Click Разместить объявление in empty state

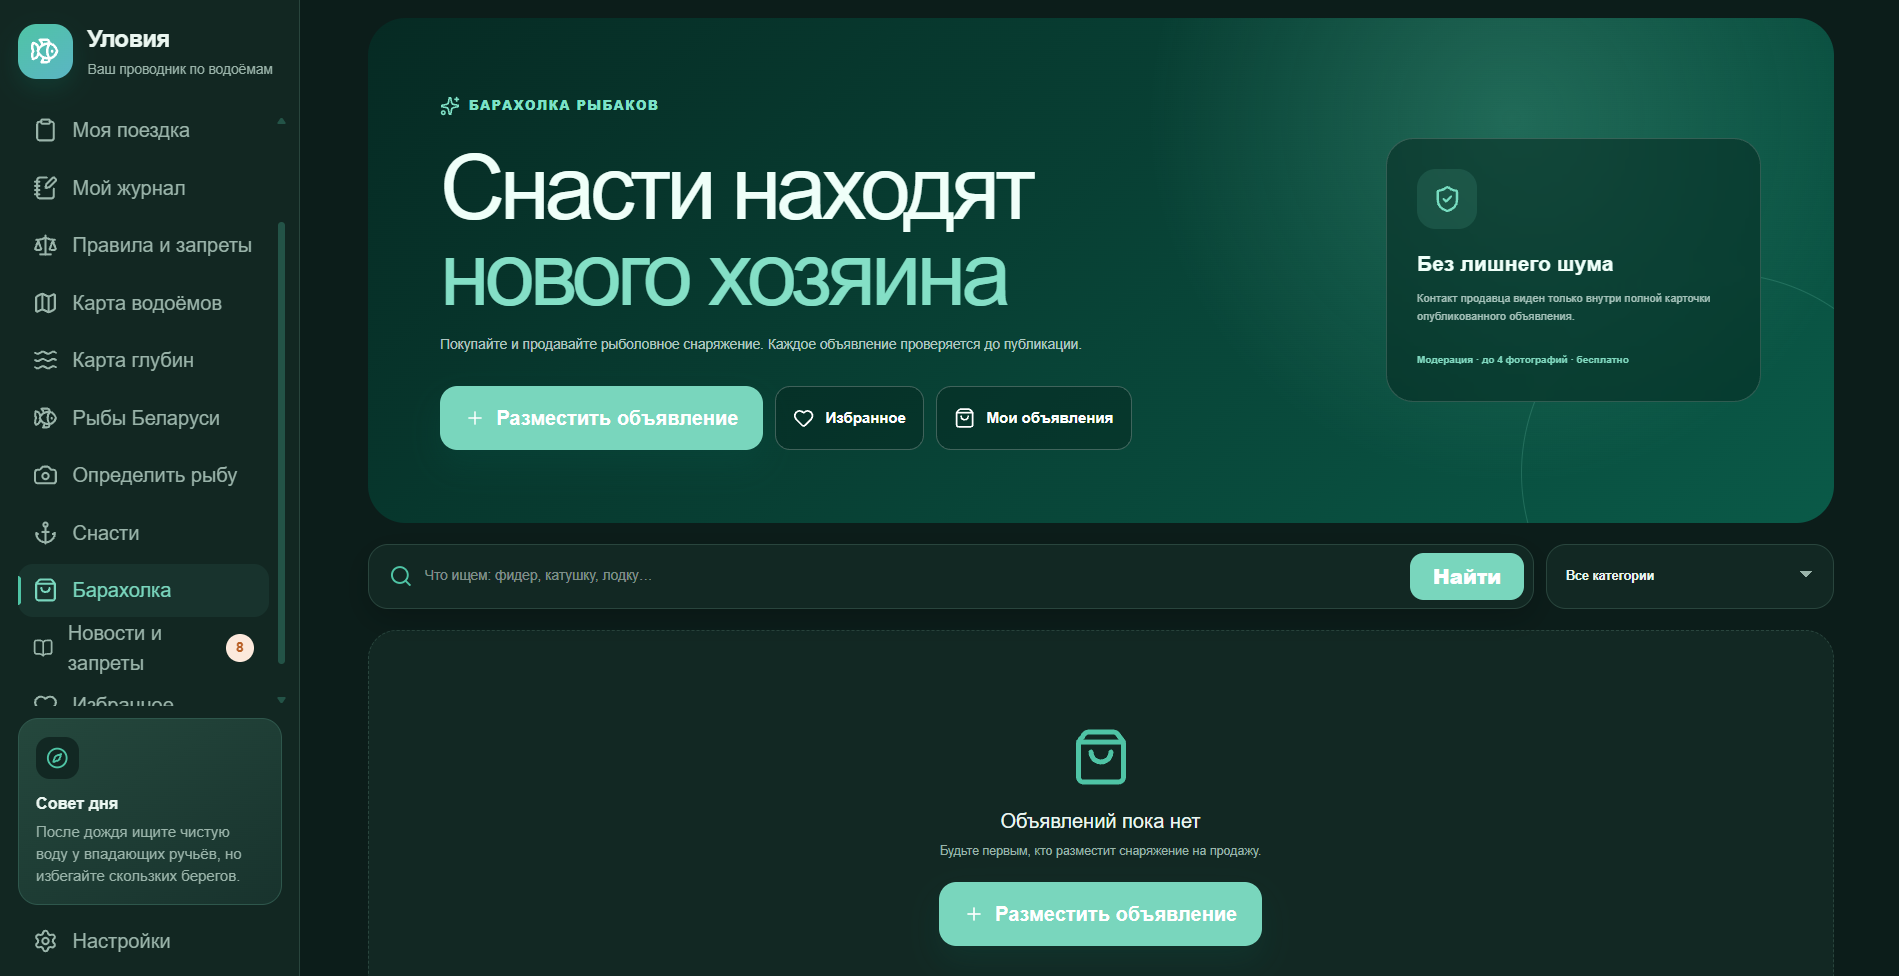(1100, 914)
